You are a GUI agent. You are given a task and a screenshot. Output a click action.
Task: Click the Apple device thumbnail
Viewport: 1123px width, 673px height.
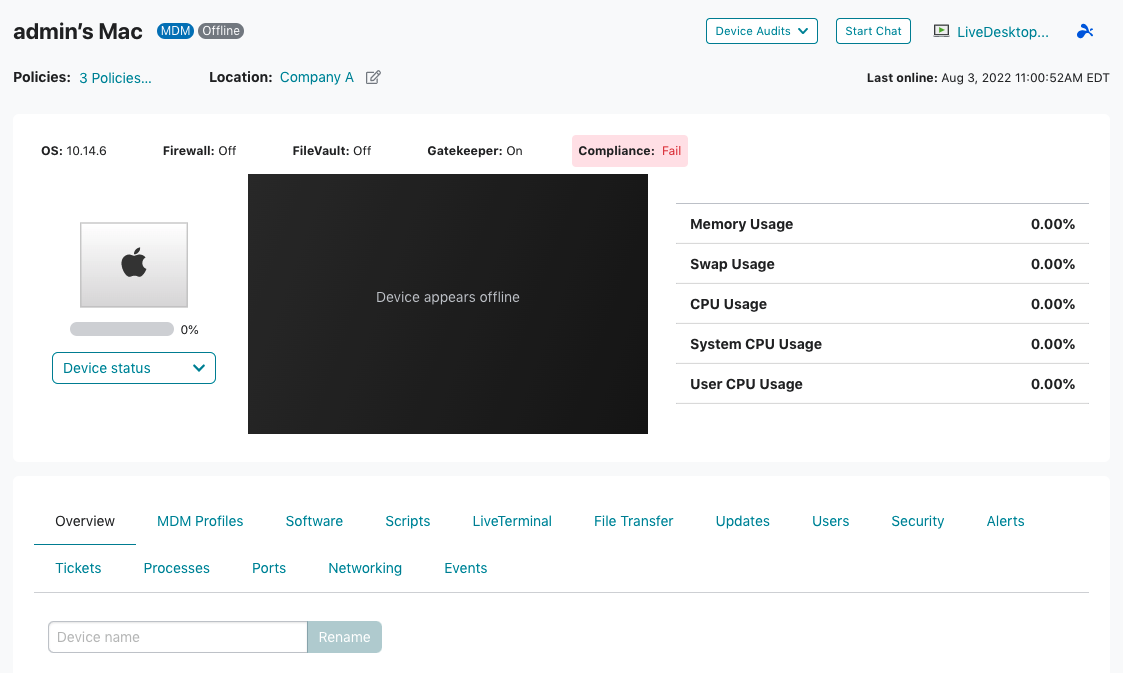click(134, 265)
